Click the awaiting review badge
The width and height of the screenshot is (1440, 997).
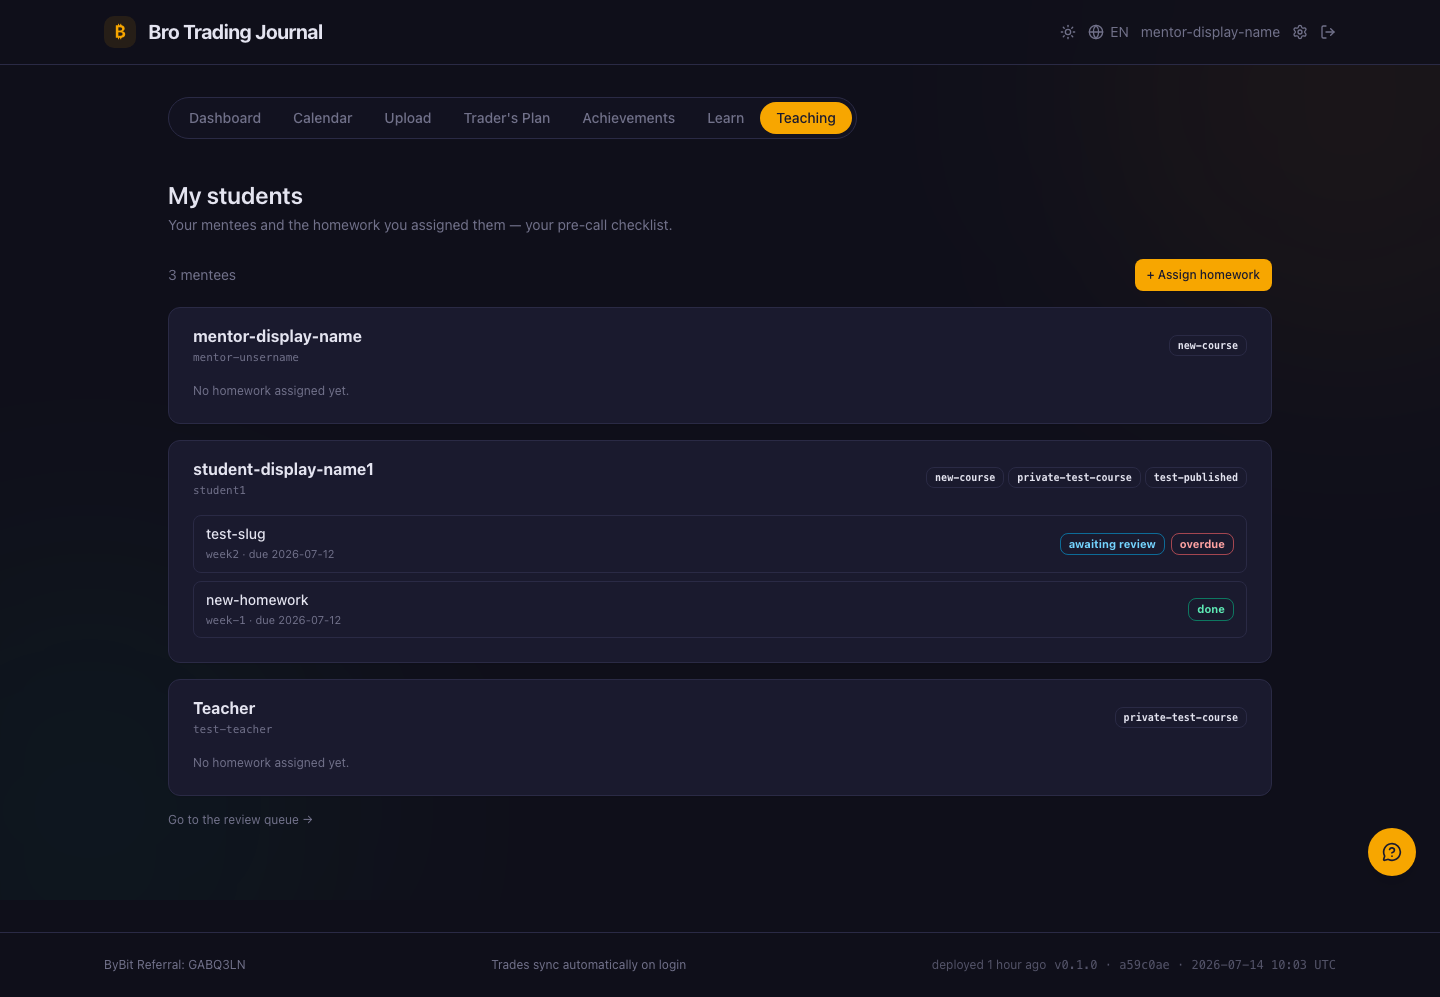[1112, 544]
